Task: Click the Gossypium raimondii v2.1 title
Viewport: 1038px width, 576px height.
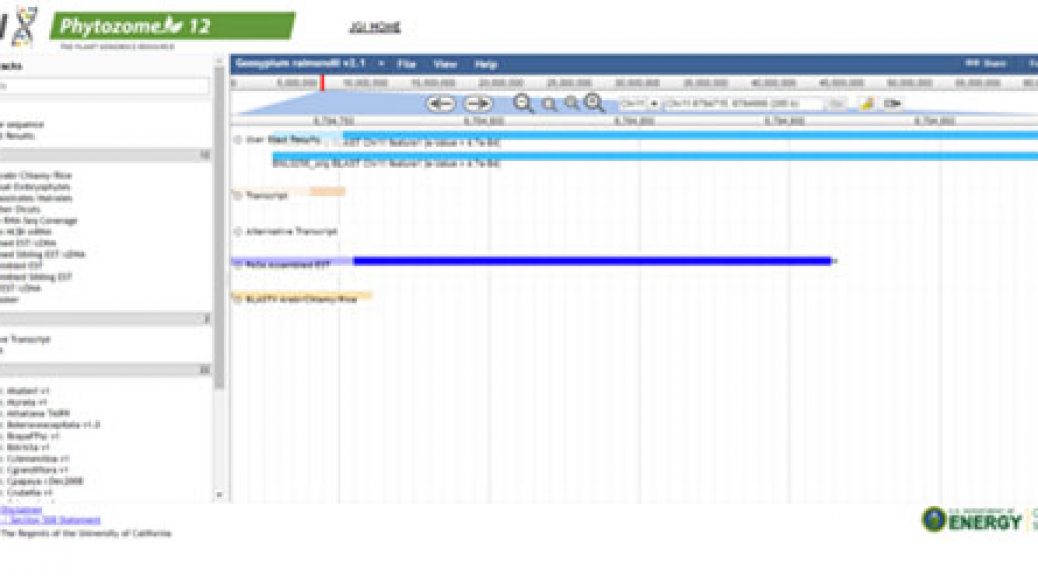Action: 301,64
